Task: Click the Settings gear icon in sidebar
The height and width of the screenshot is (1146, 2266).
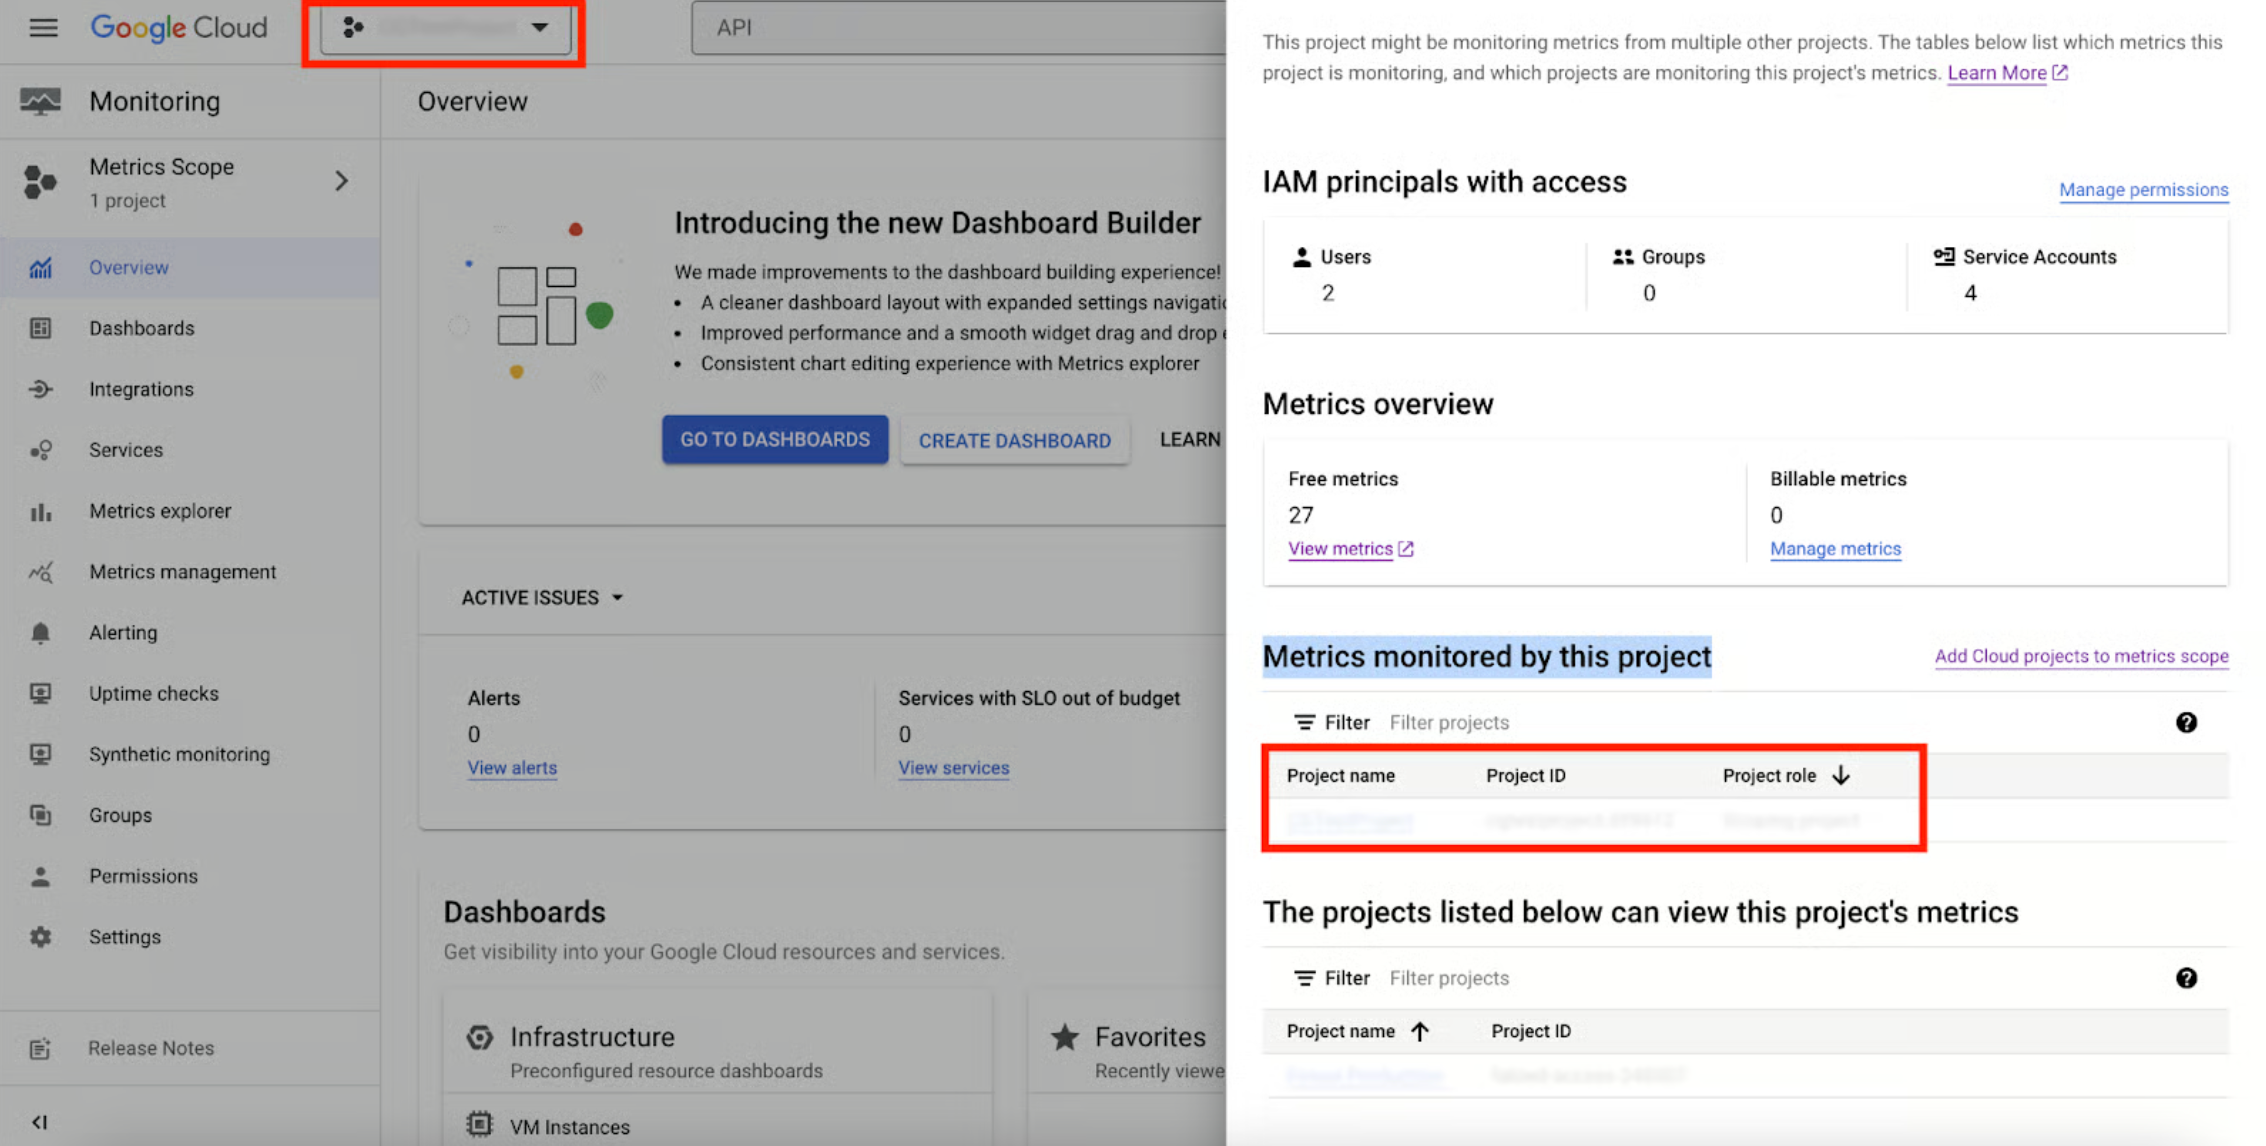Action: click(x=40, y=937)
